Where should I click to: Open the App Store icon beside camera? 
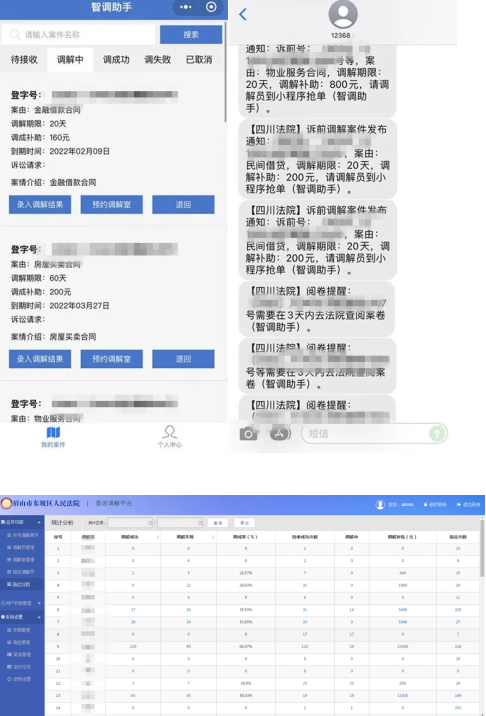(280, 433)
